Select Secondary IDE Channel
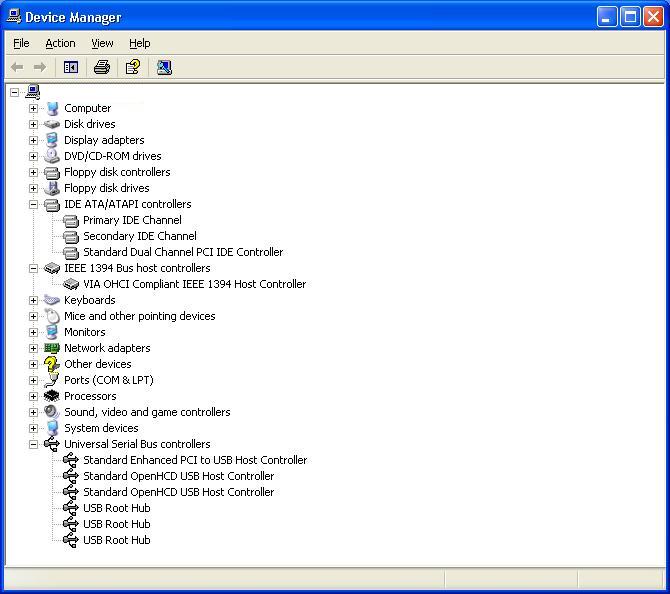670x594 pixels. [x=140, y=236]
